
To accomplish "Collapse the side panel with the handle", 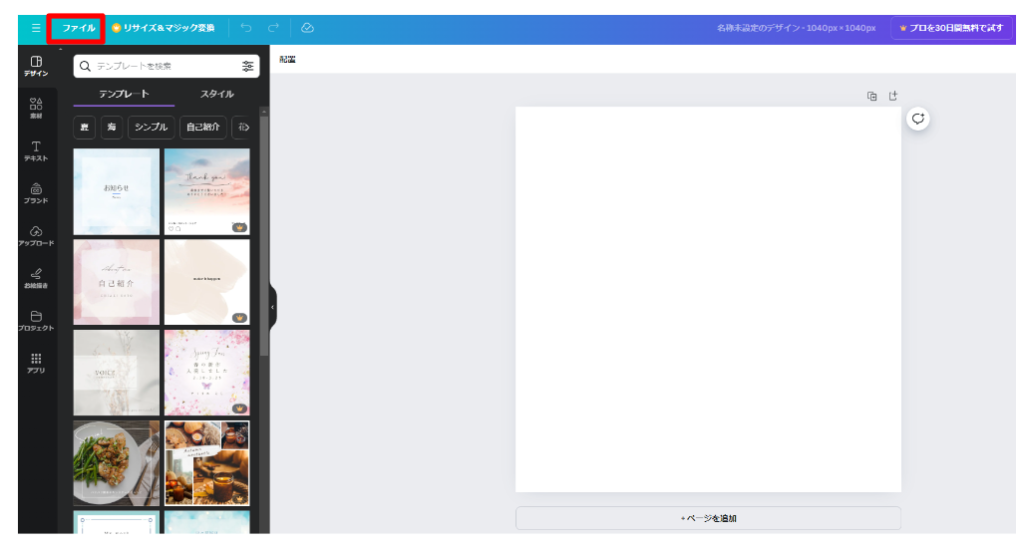I will click(273, 307).
